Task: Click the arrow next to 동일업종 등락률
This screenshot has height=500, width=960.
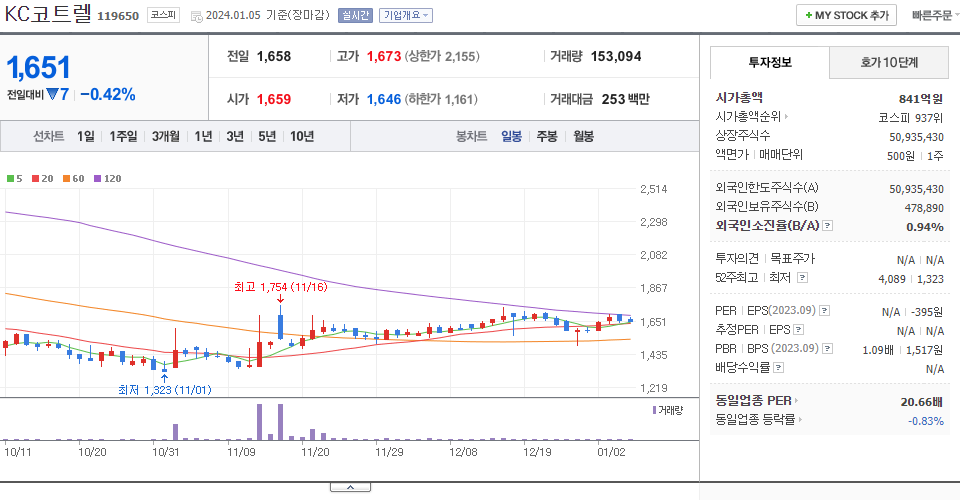Action: click(x=800, y=420)
